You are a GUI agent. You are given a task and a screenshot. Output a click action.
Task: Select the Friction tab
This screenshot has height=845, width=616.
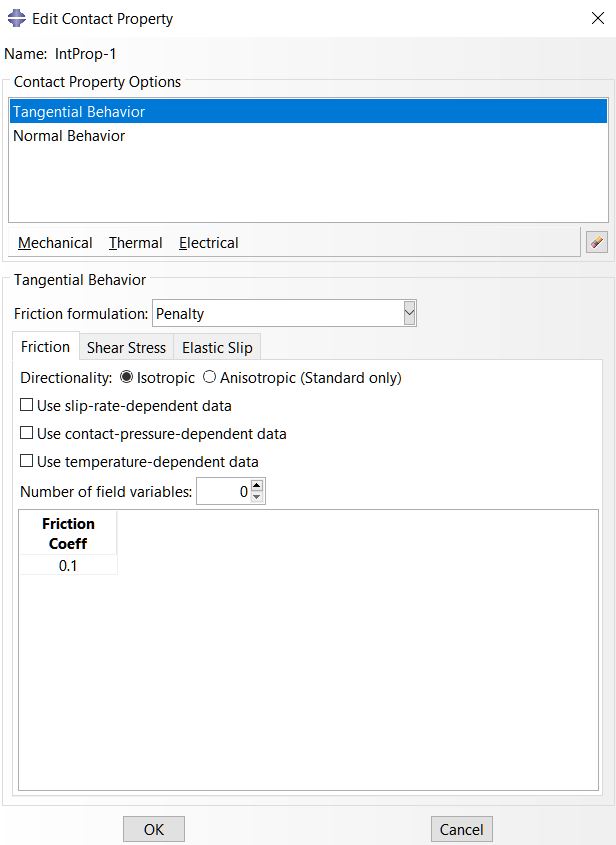(x=46, y=347)
